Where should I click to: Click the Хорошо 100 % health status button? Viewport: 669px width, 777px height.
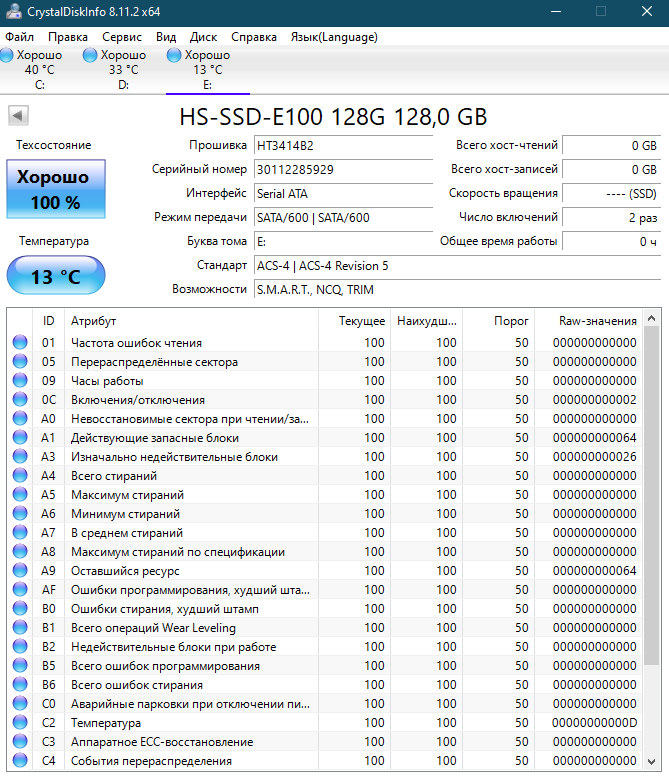coord(56,189)
